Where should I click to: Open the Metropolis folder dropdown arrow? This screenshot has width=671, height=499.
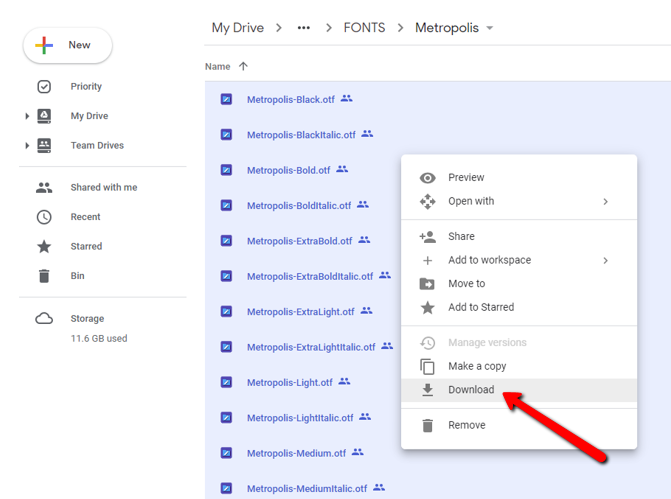click(490, 28)
